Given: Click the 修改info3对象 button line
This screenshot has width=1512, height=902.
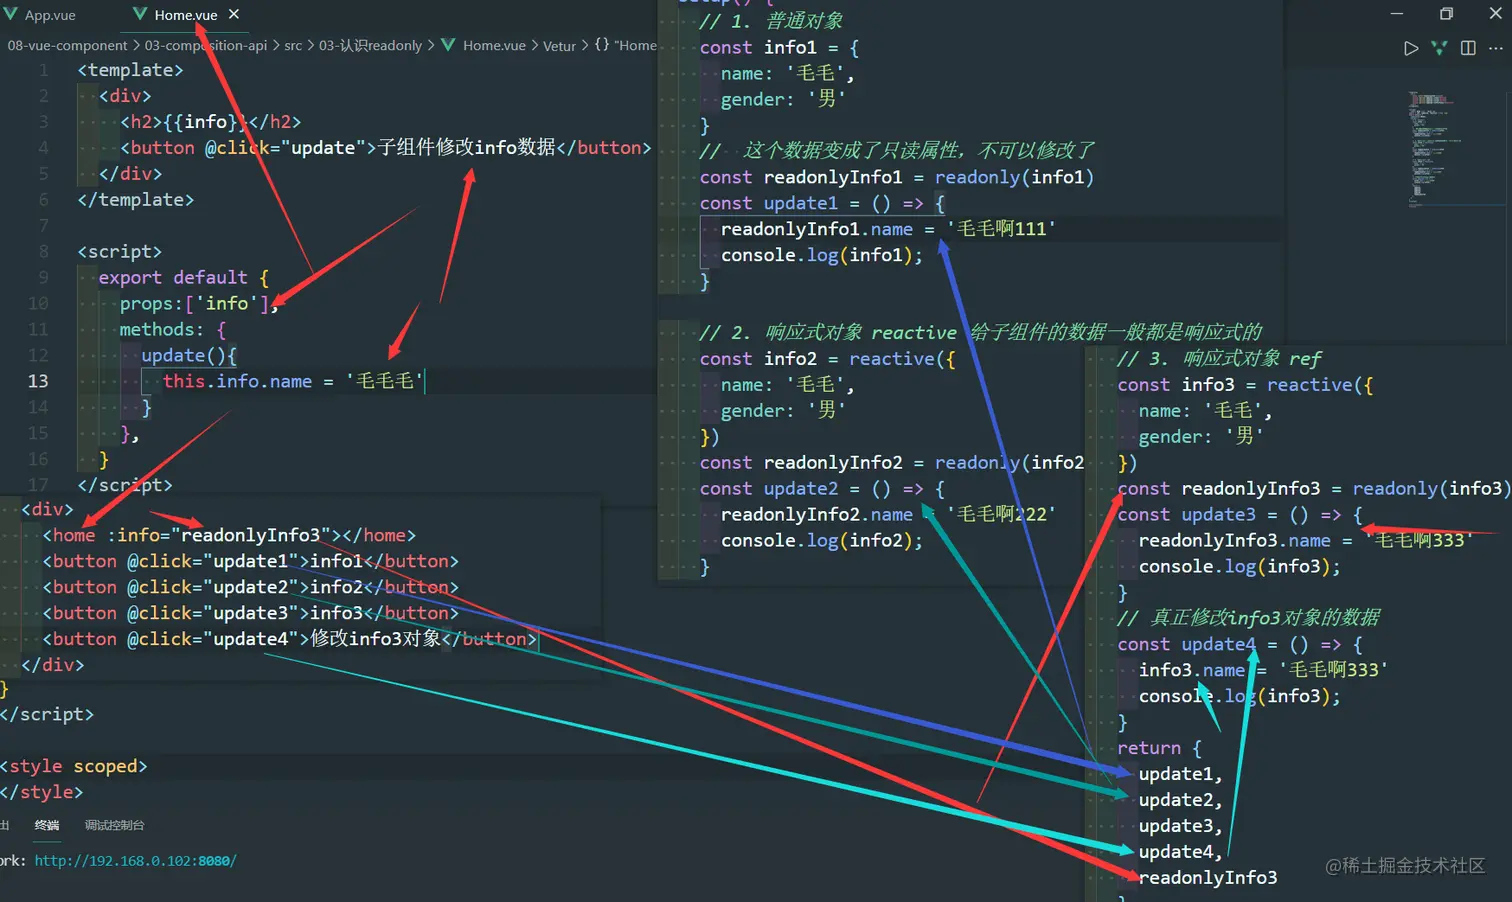Looking at the screenshot, I should coord(290,639).
